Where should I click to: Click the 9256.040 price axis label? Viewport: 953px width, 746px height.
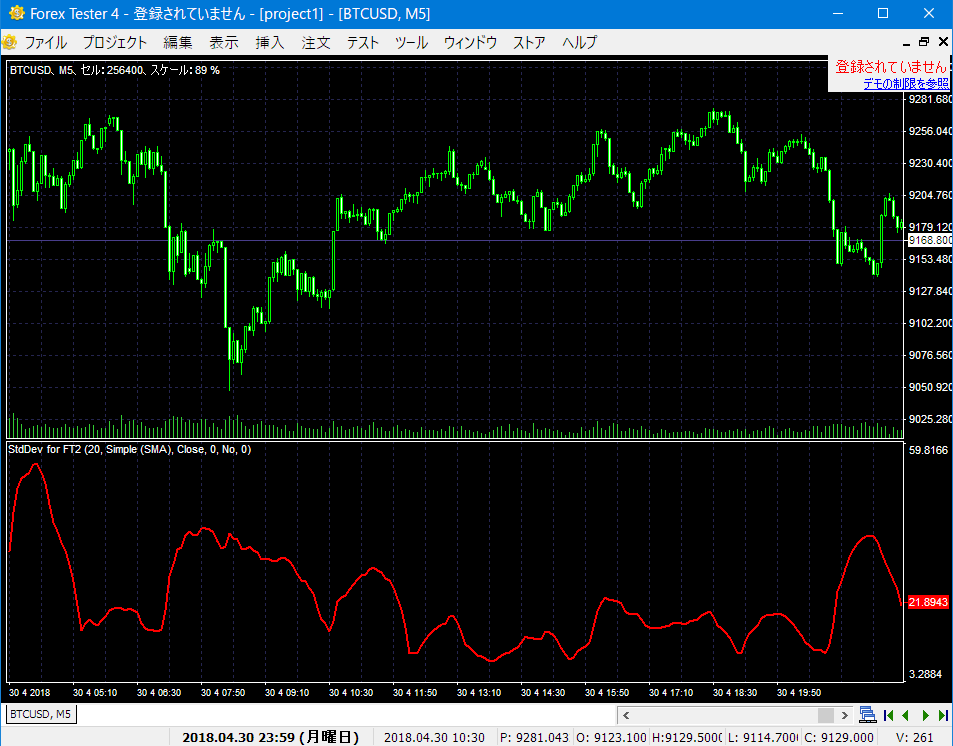[x=930, y=131]
